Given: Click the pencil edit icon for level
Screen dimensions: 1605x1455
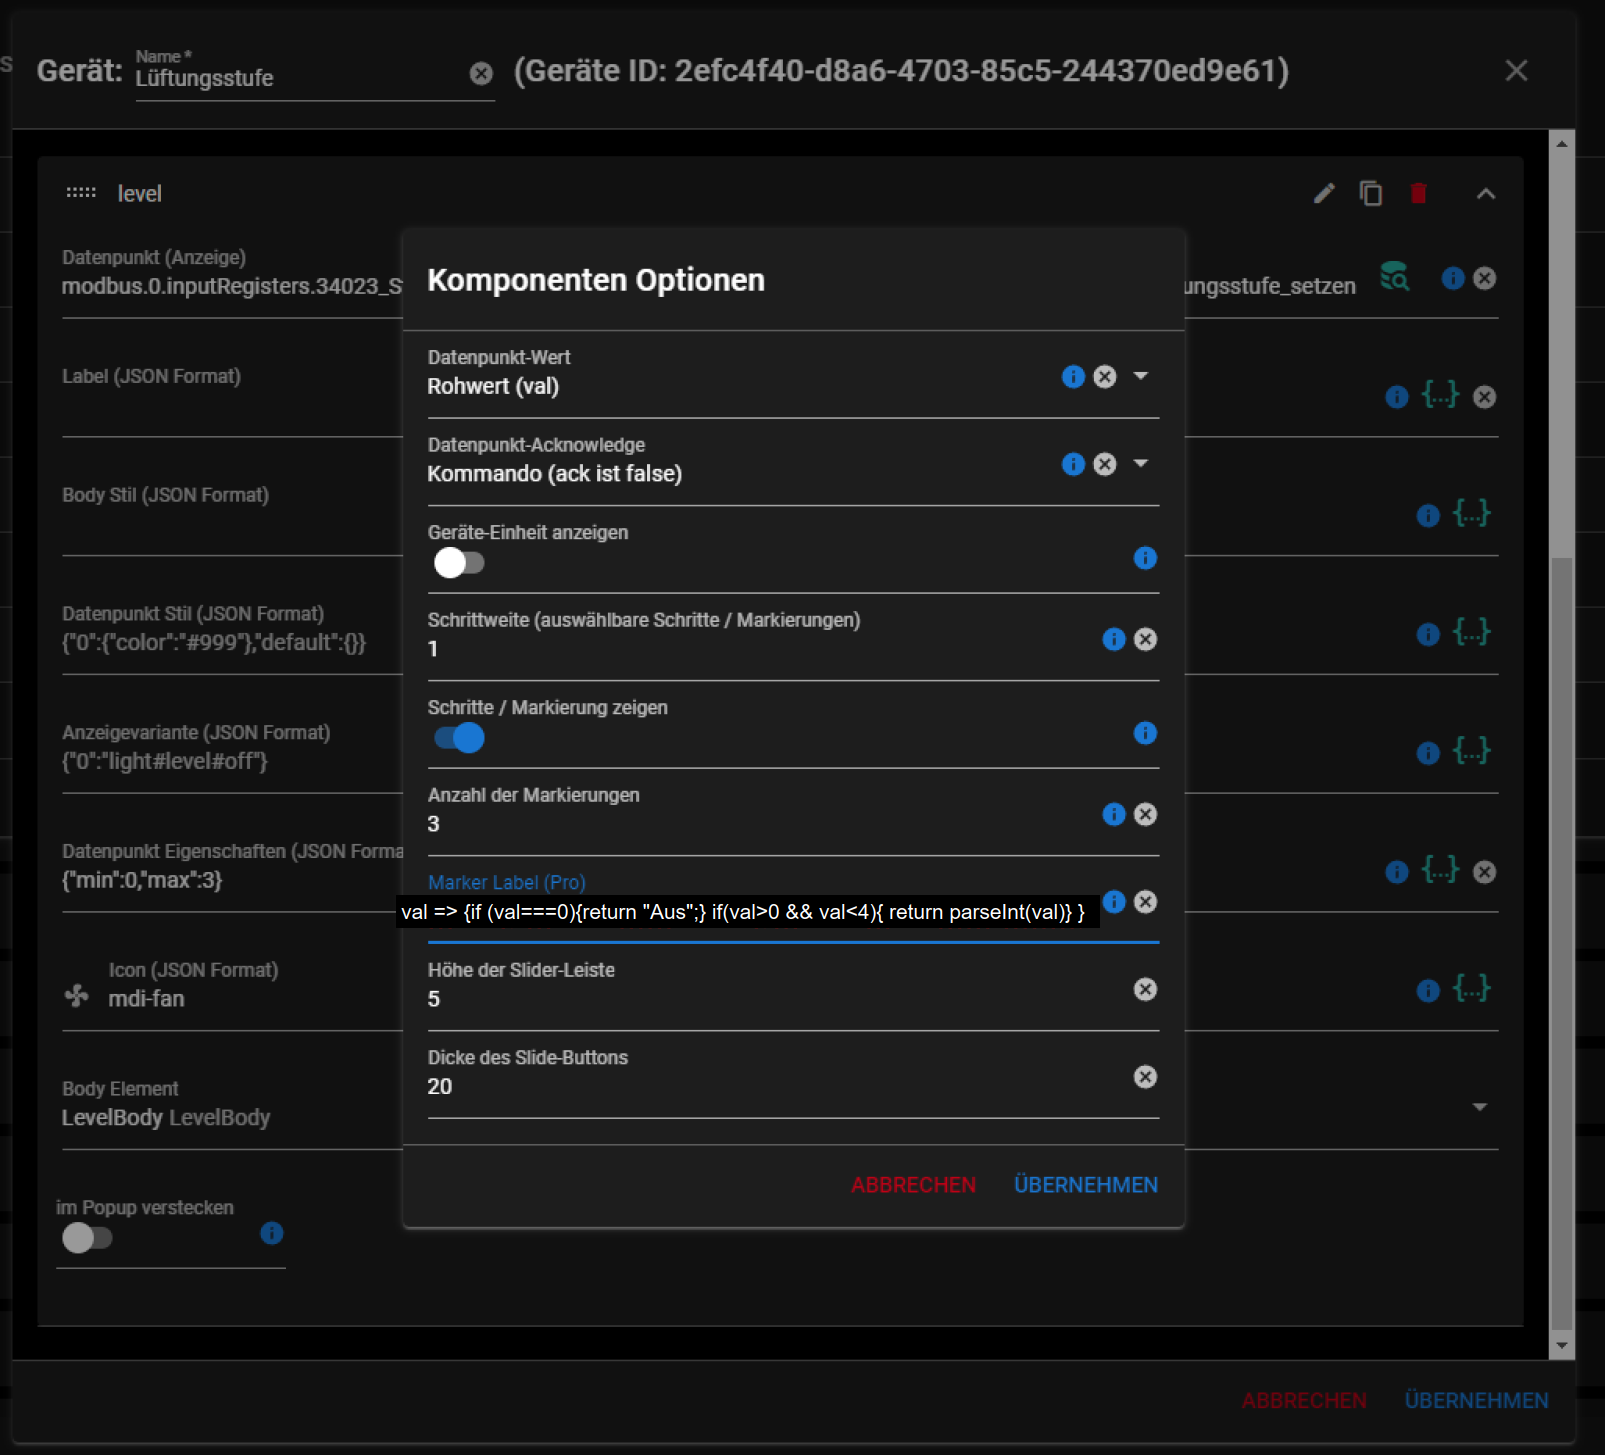Looking at the screenshot, I should [x=1324, y=193].
